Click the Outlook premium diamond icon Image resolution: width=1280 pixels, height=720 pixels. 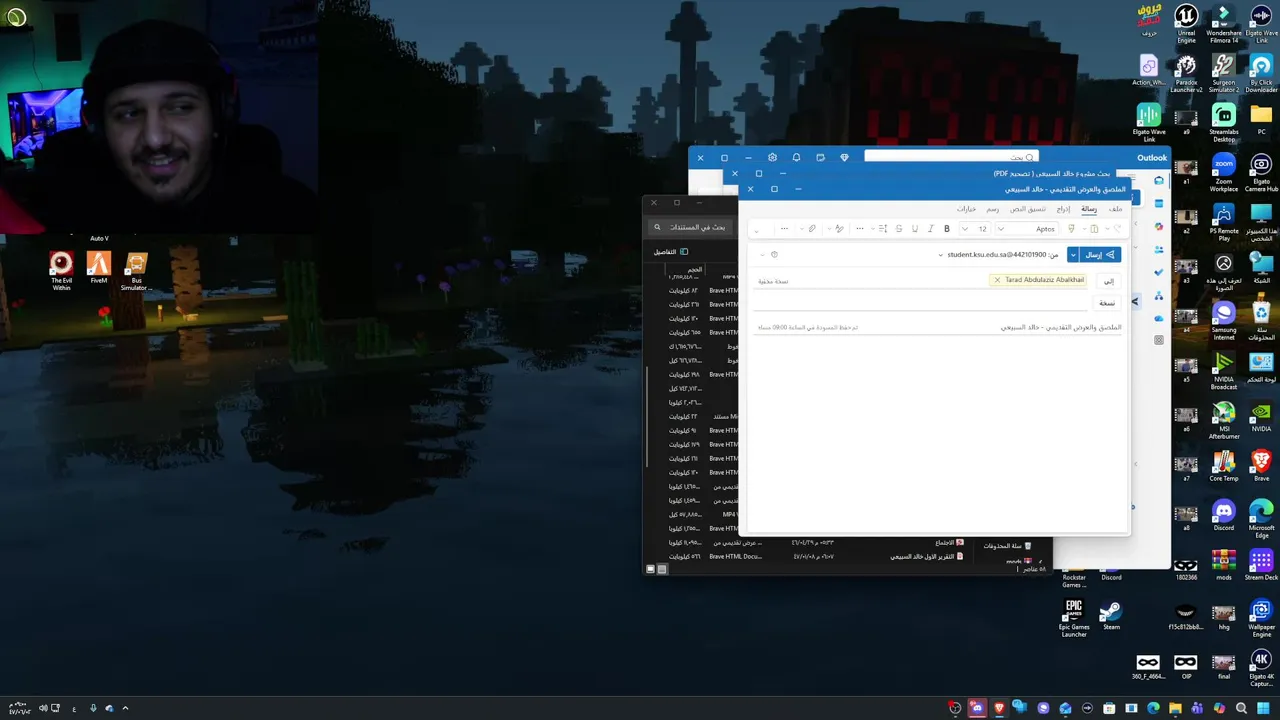844,157
